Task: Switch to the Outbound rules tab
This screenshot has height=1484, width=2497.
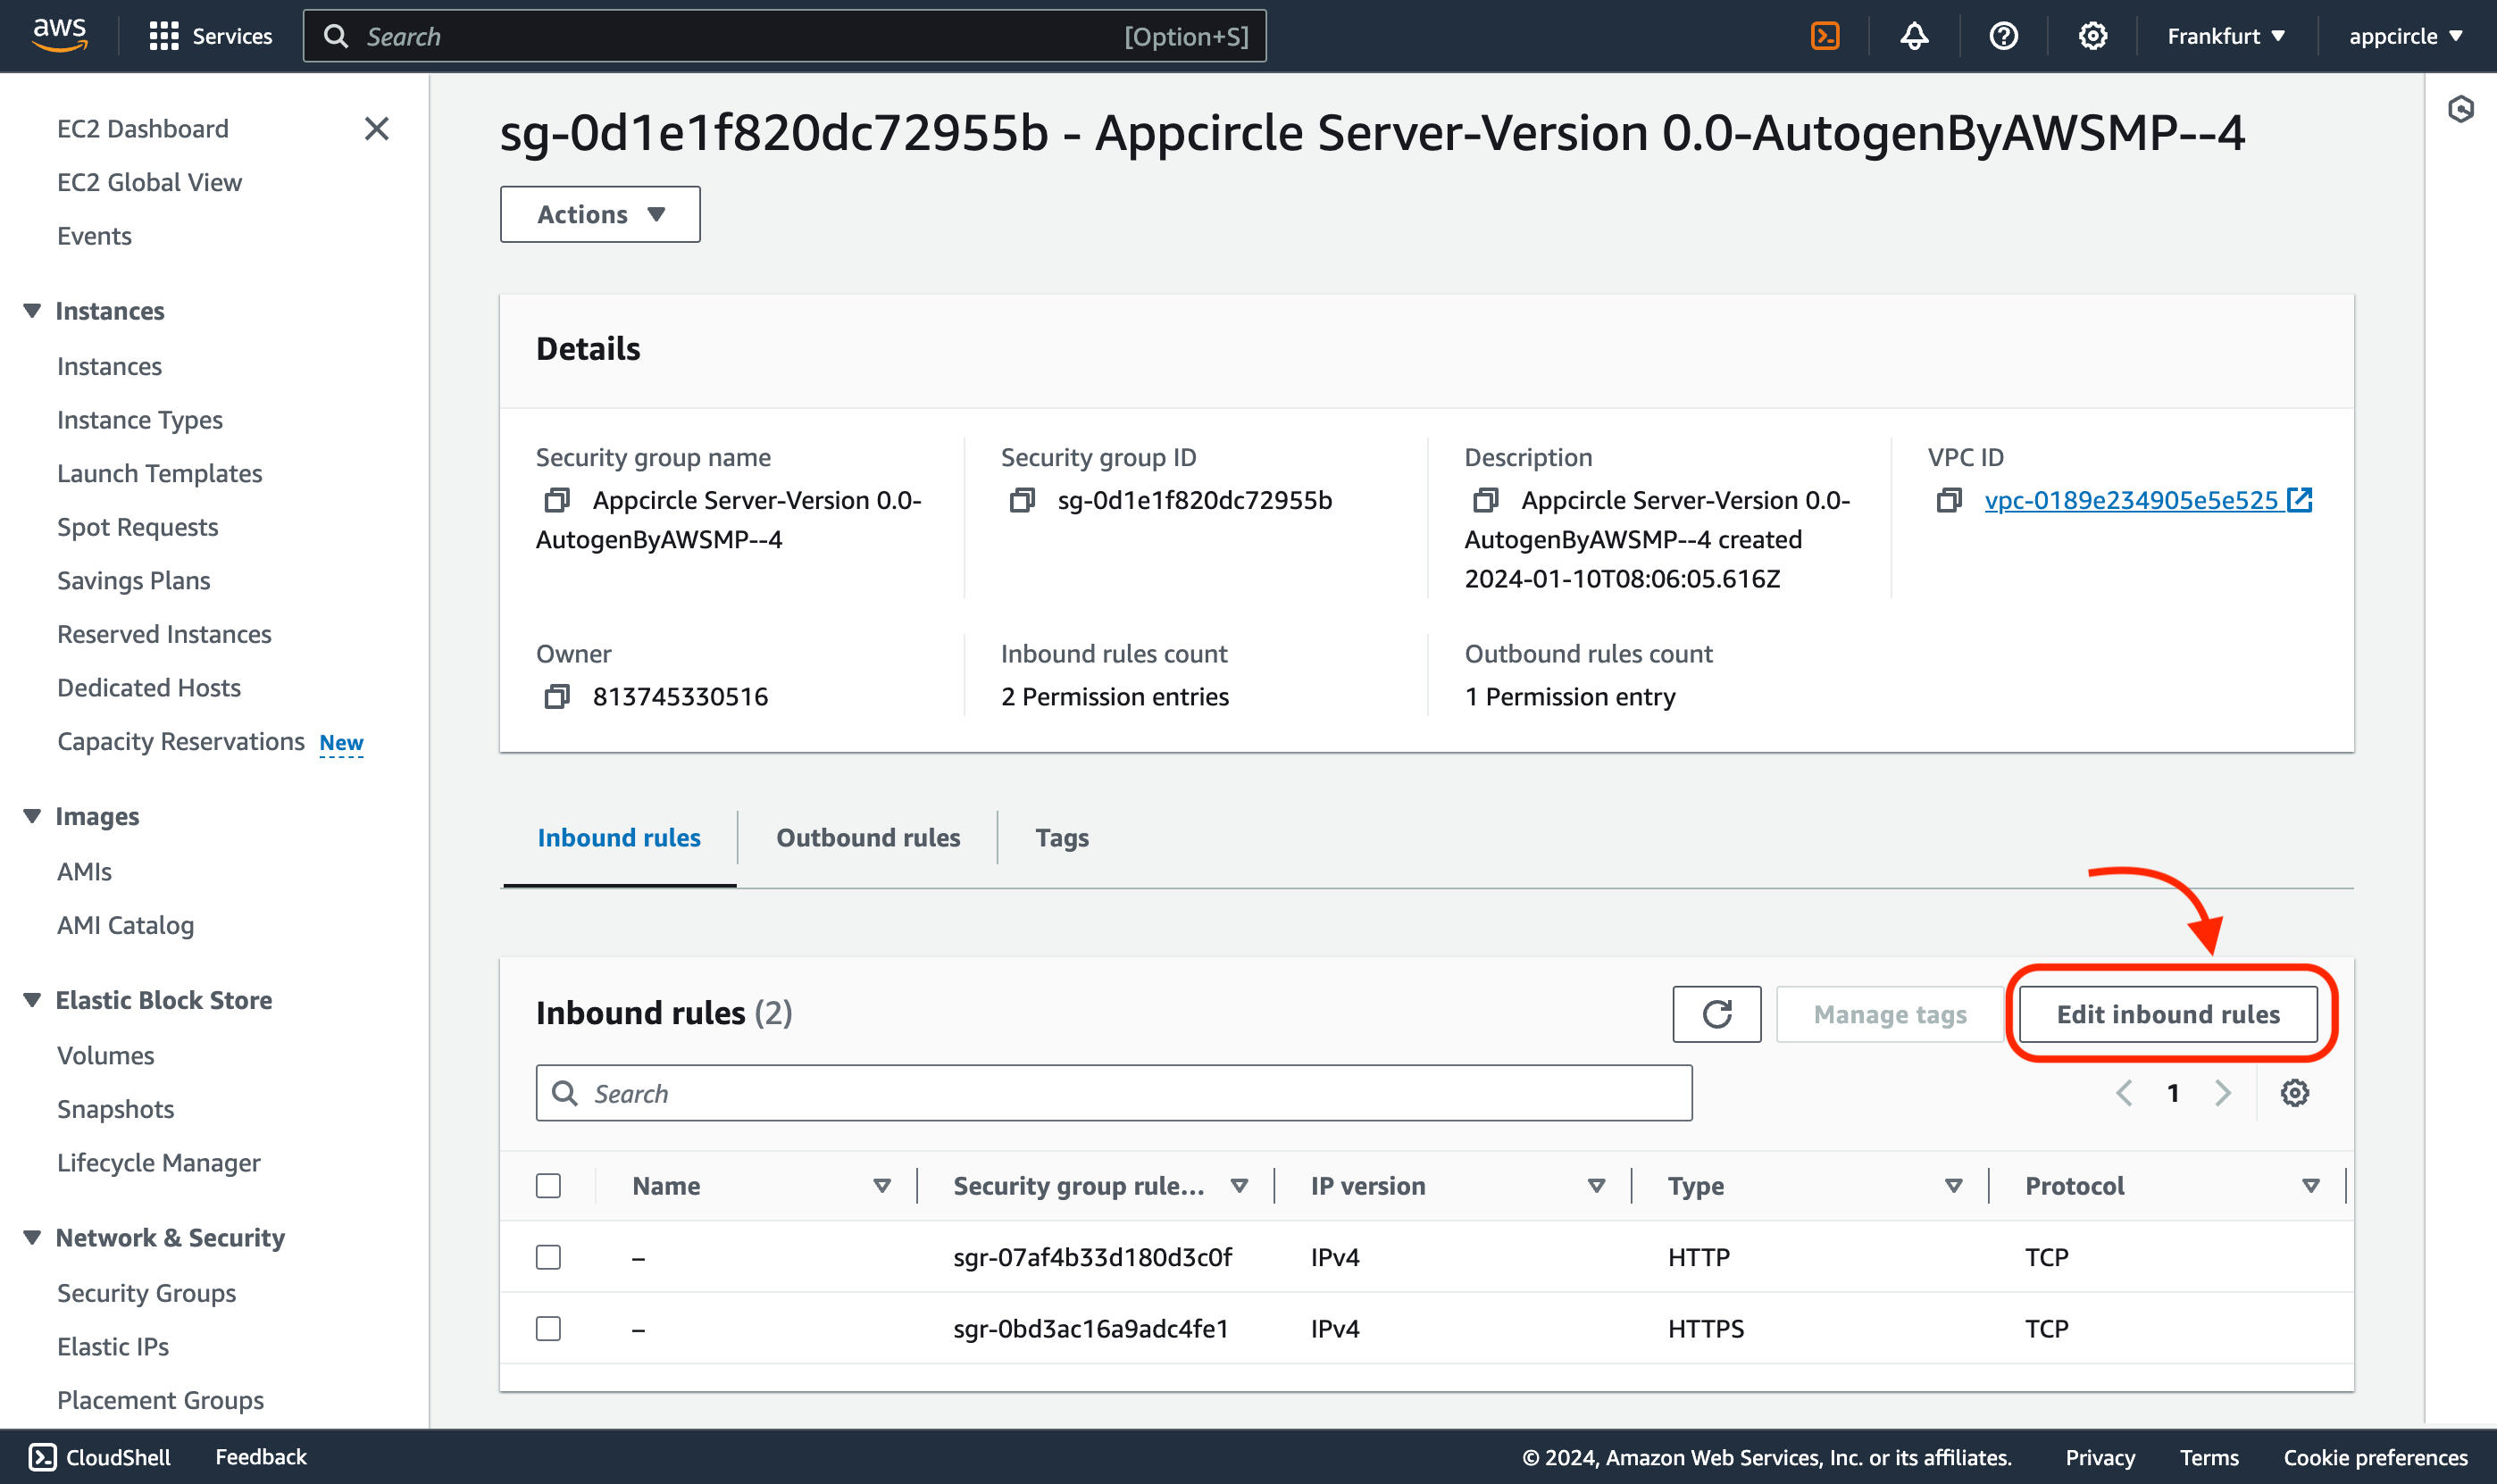Action: tap(868, 838)
